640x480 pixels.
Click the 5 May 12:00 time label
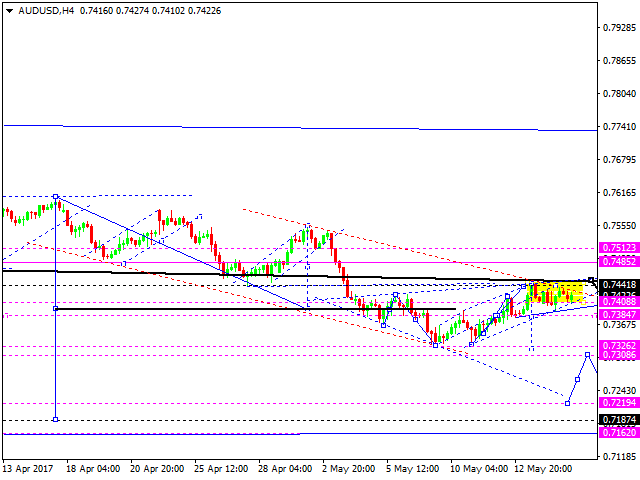[x=413, y=469]
